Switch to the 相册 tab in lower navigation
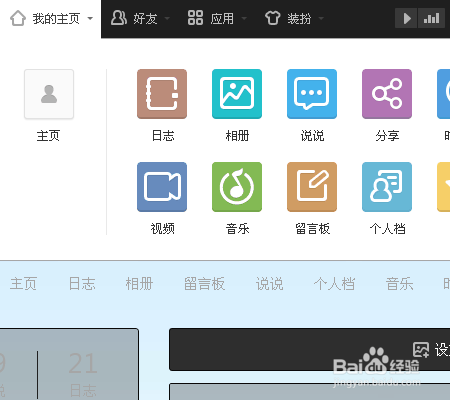This screenshot has height=400, width=450. (x=139, y=284)
